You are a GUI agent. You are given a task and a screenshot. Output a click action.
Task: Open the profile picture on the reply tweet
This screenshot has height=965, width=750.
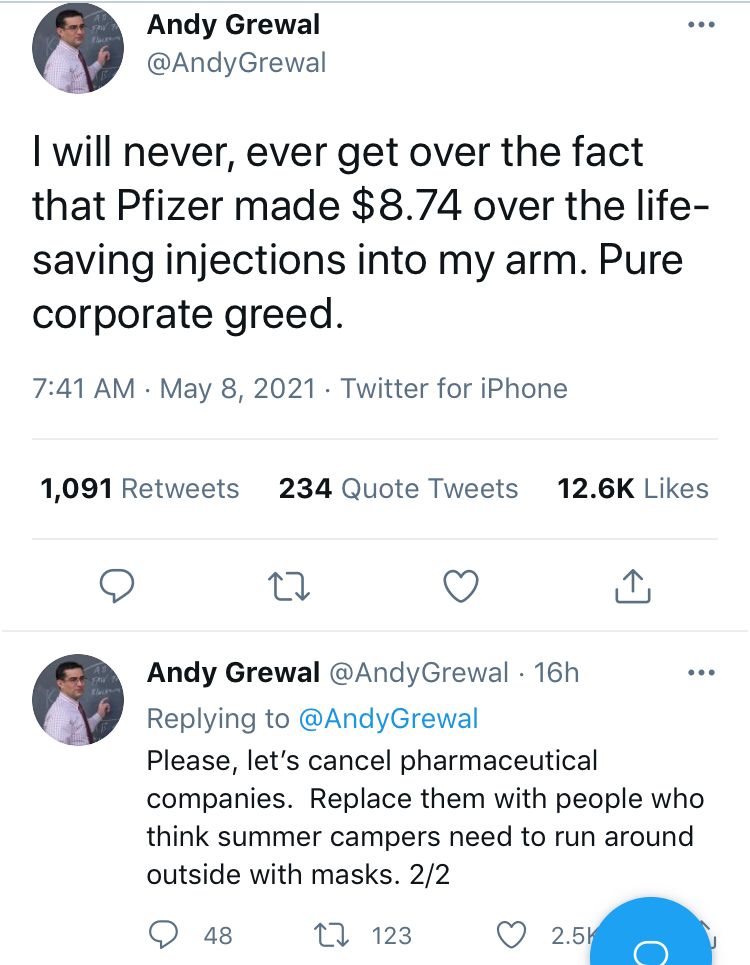click(78, 700)
